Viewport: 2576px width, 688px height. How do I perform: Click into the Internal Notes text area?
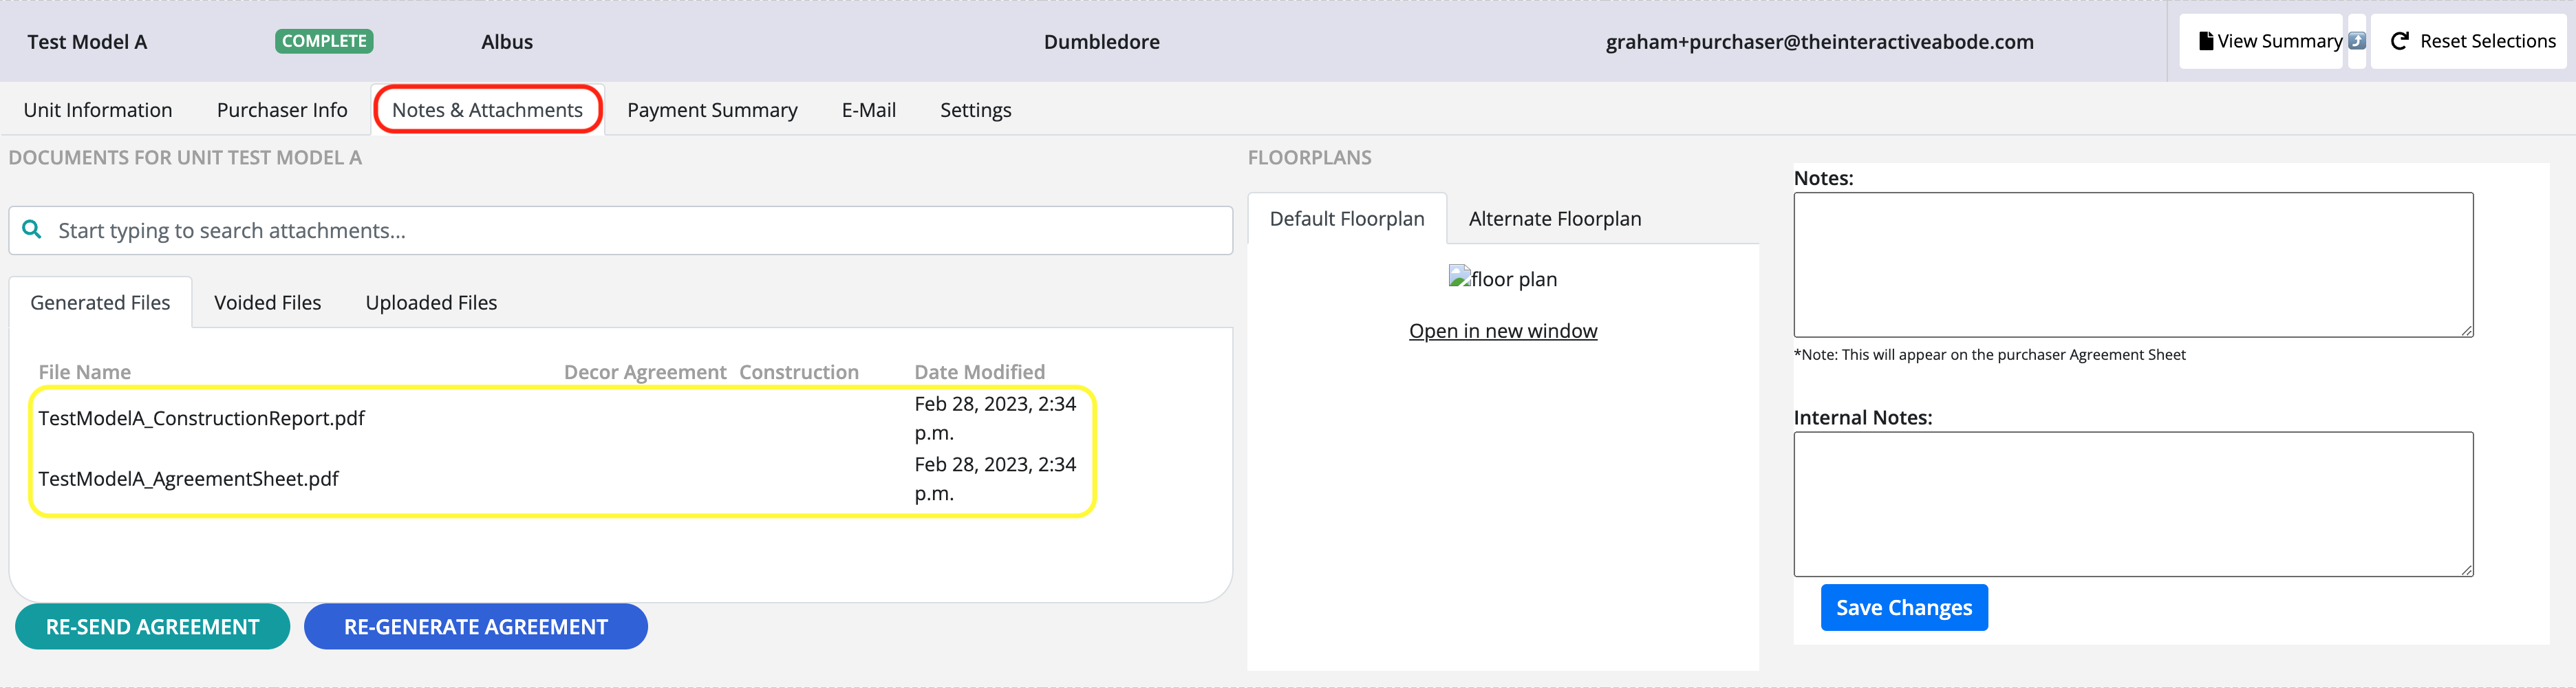point(2133,504)
